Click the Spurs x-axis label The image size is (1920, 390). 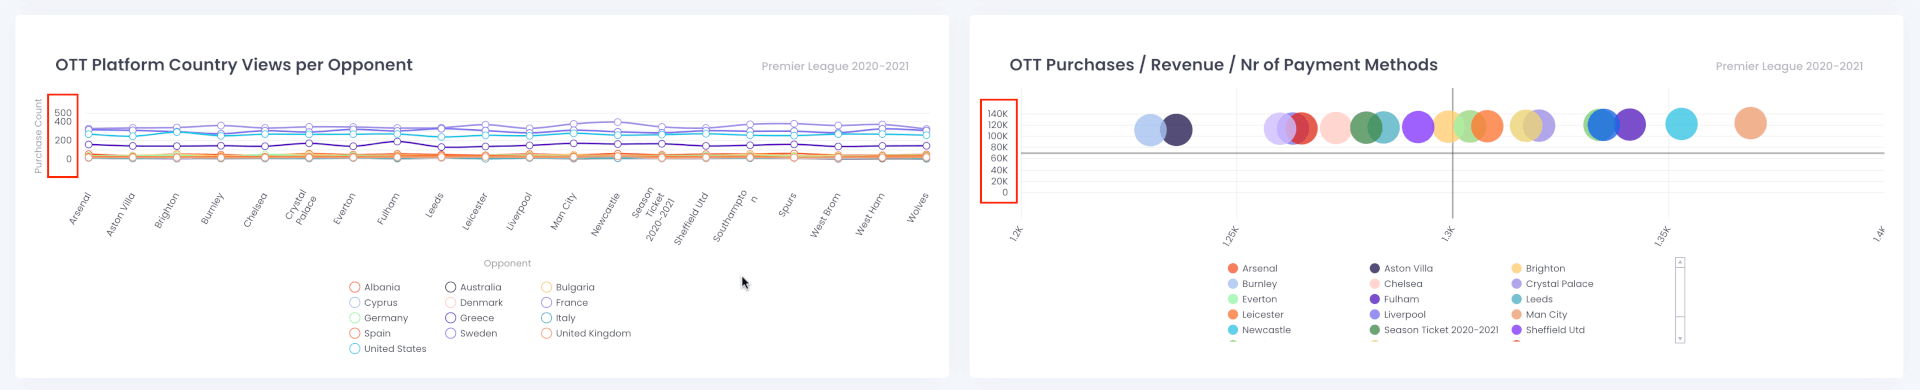(788, 205)
